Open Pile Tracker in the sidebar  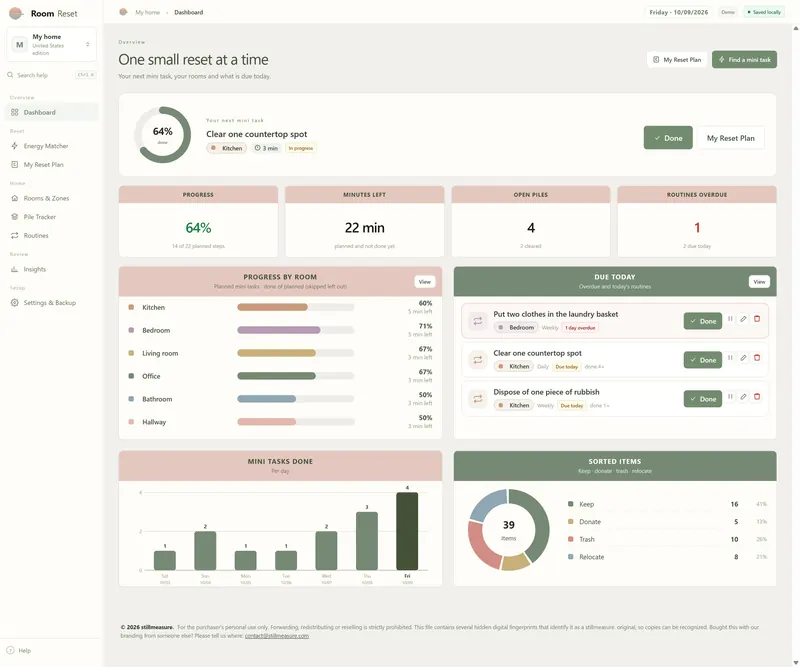pyautogui.click(x=52, y=217)
